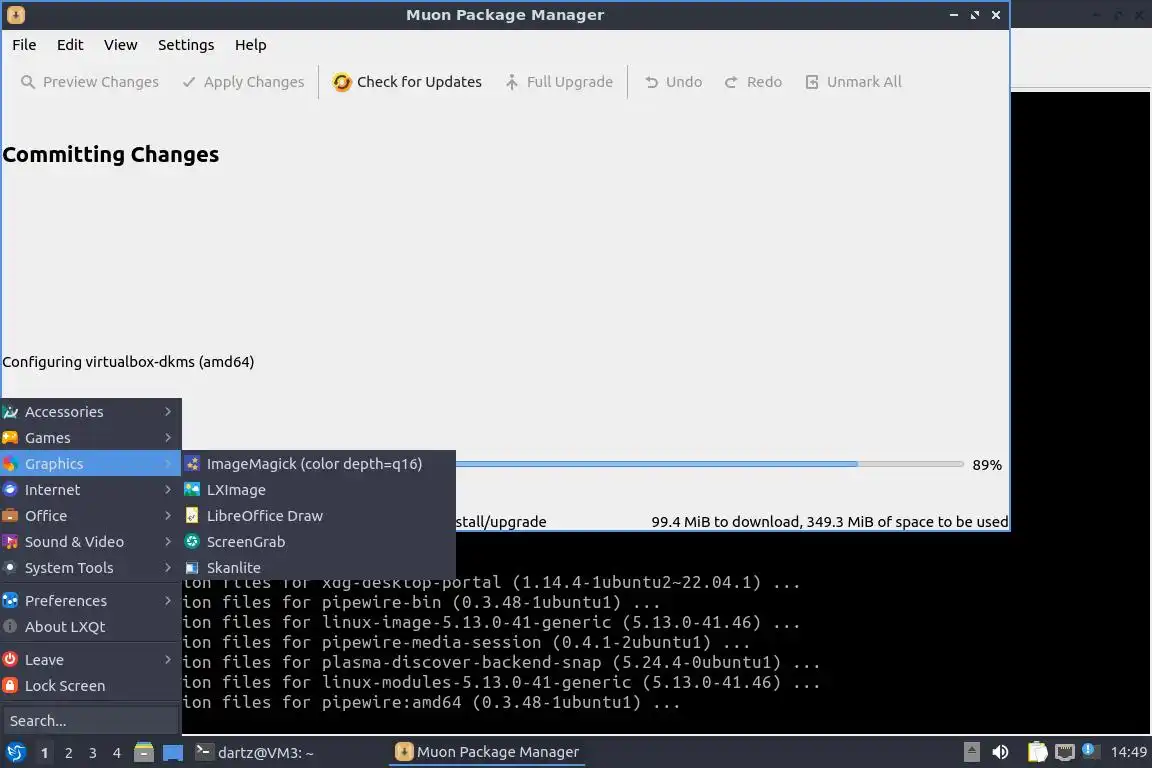Click Apply Changes checkmark icon

(189, 82)
